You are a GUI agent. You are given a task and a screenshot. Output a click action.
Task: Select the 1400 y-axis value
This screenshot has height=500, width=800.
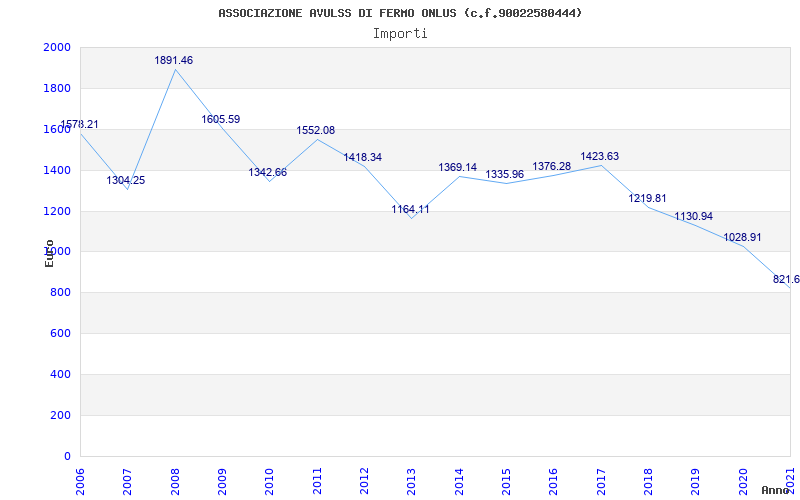[x=57, y=170]
